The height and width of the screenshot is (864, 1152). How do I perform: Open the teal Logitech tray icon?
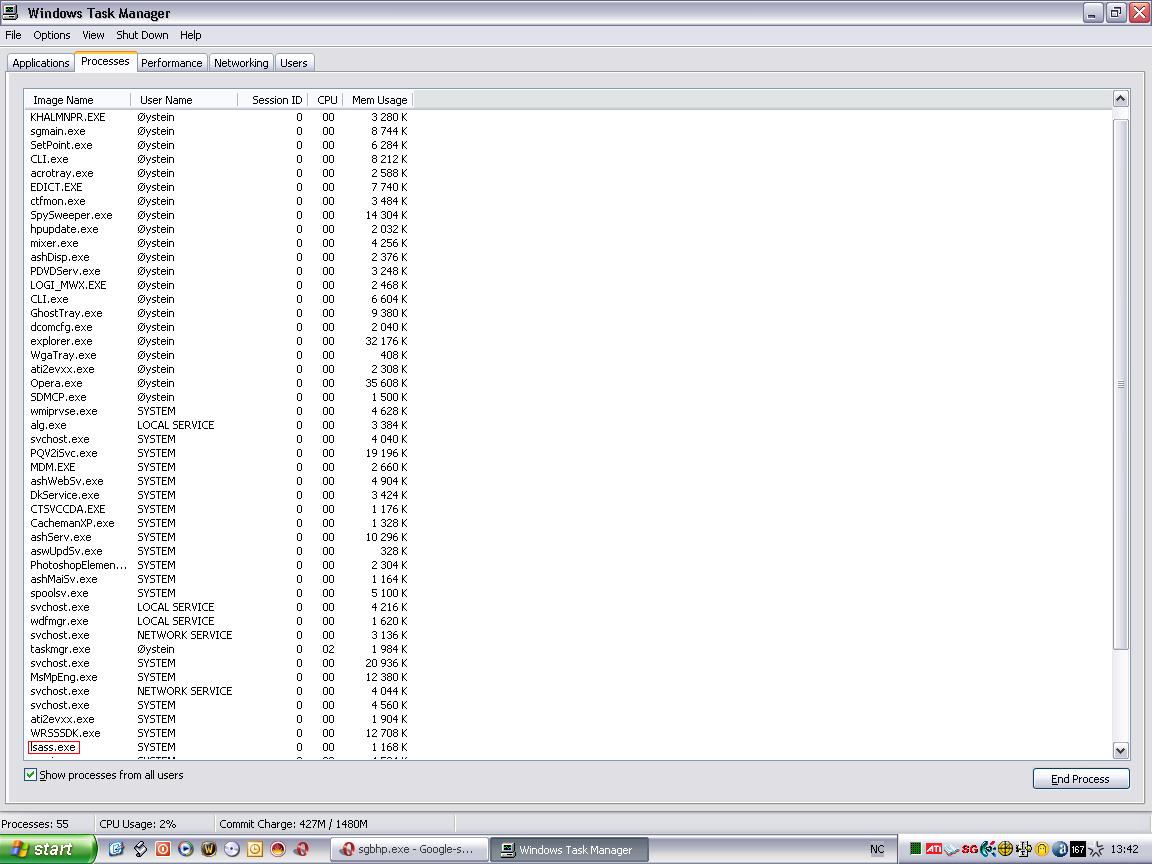pos(987,849)
